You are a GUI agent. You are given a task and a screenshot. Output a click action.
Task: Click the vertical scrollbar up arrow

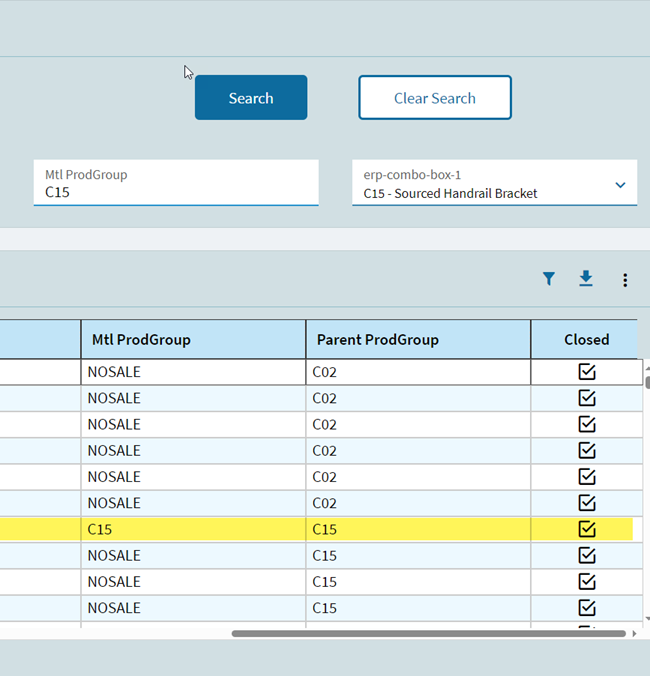(646, 366)
